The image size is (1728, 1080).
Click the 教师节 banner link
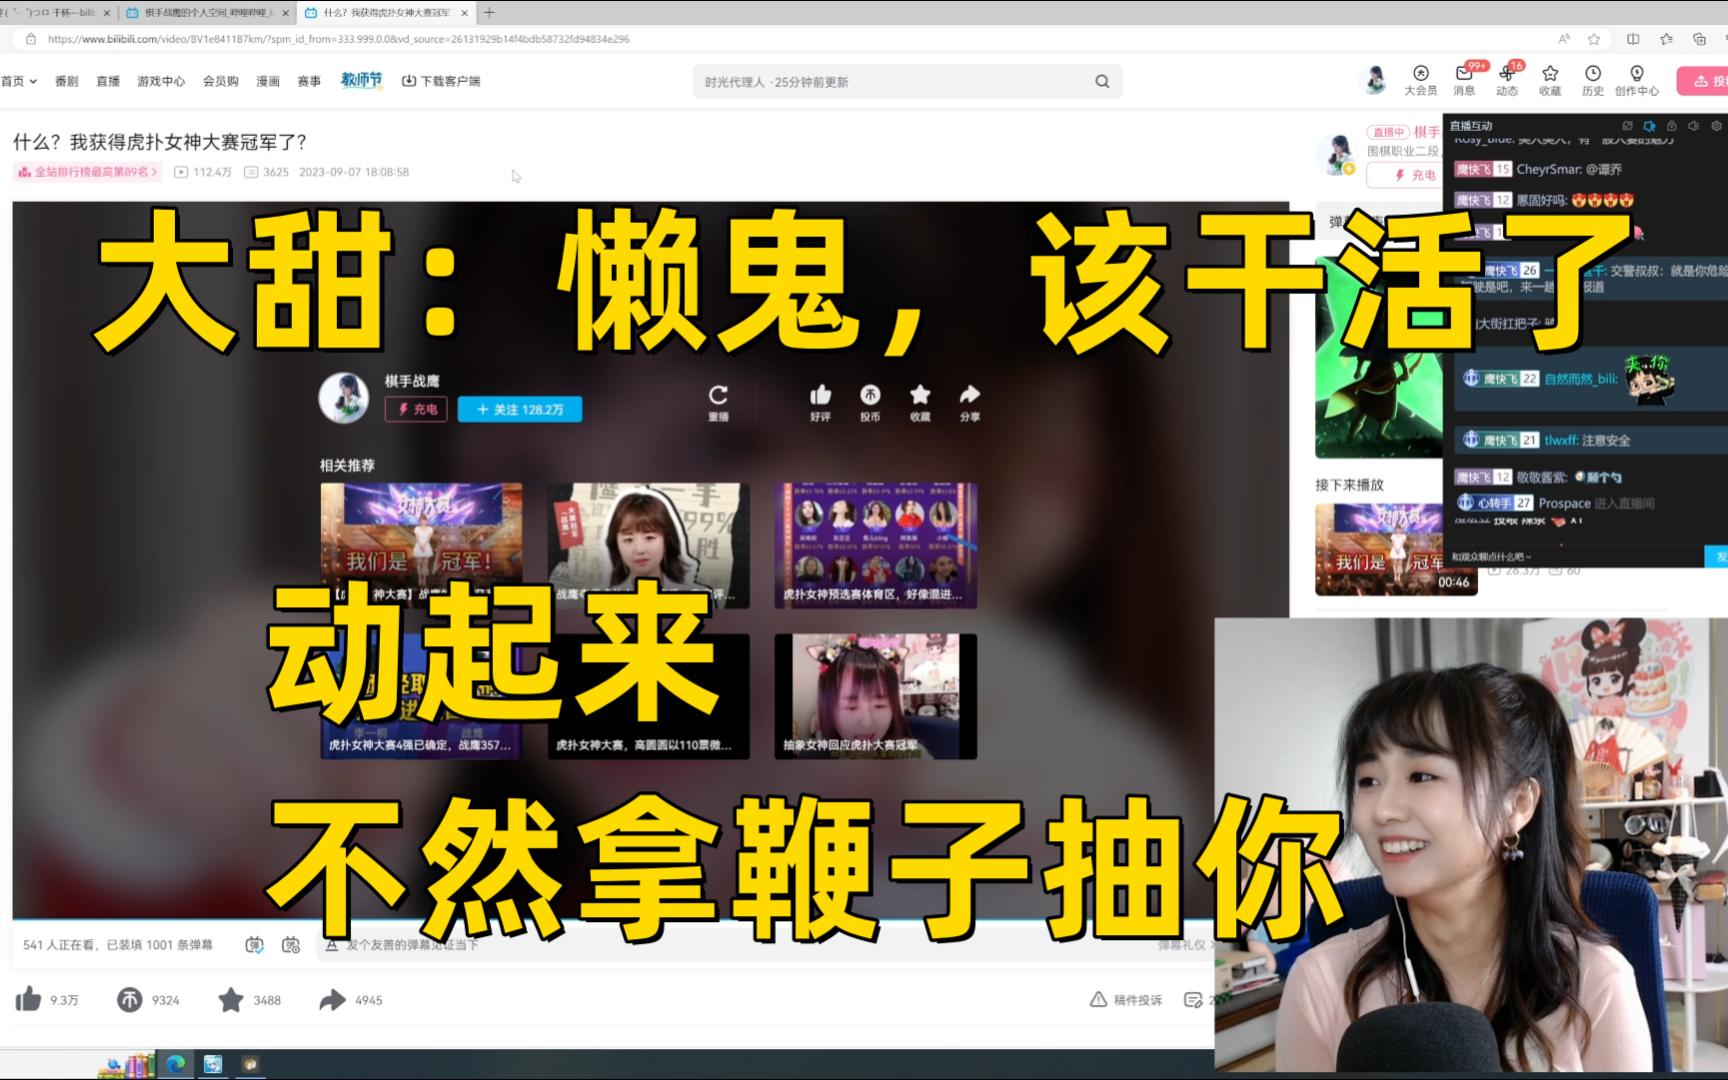tap(361, 80)
